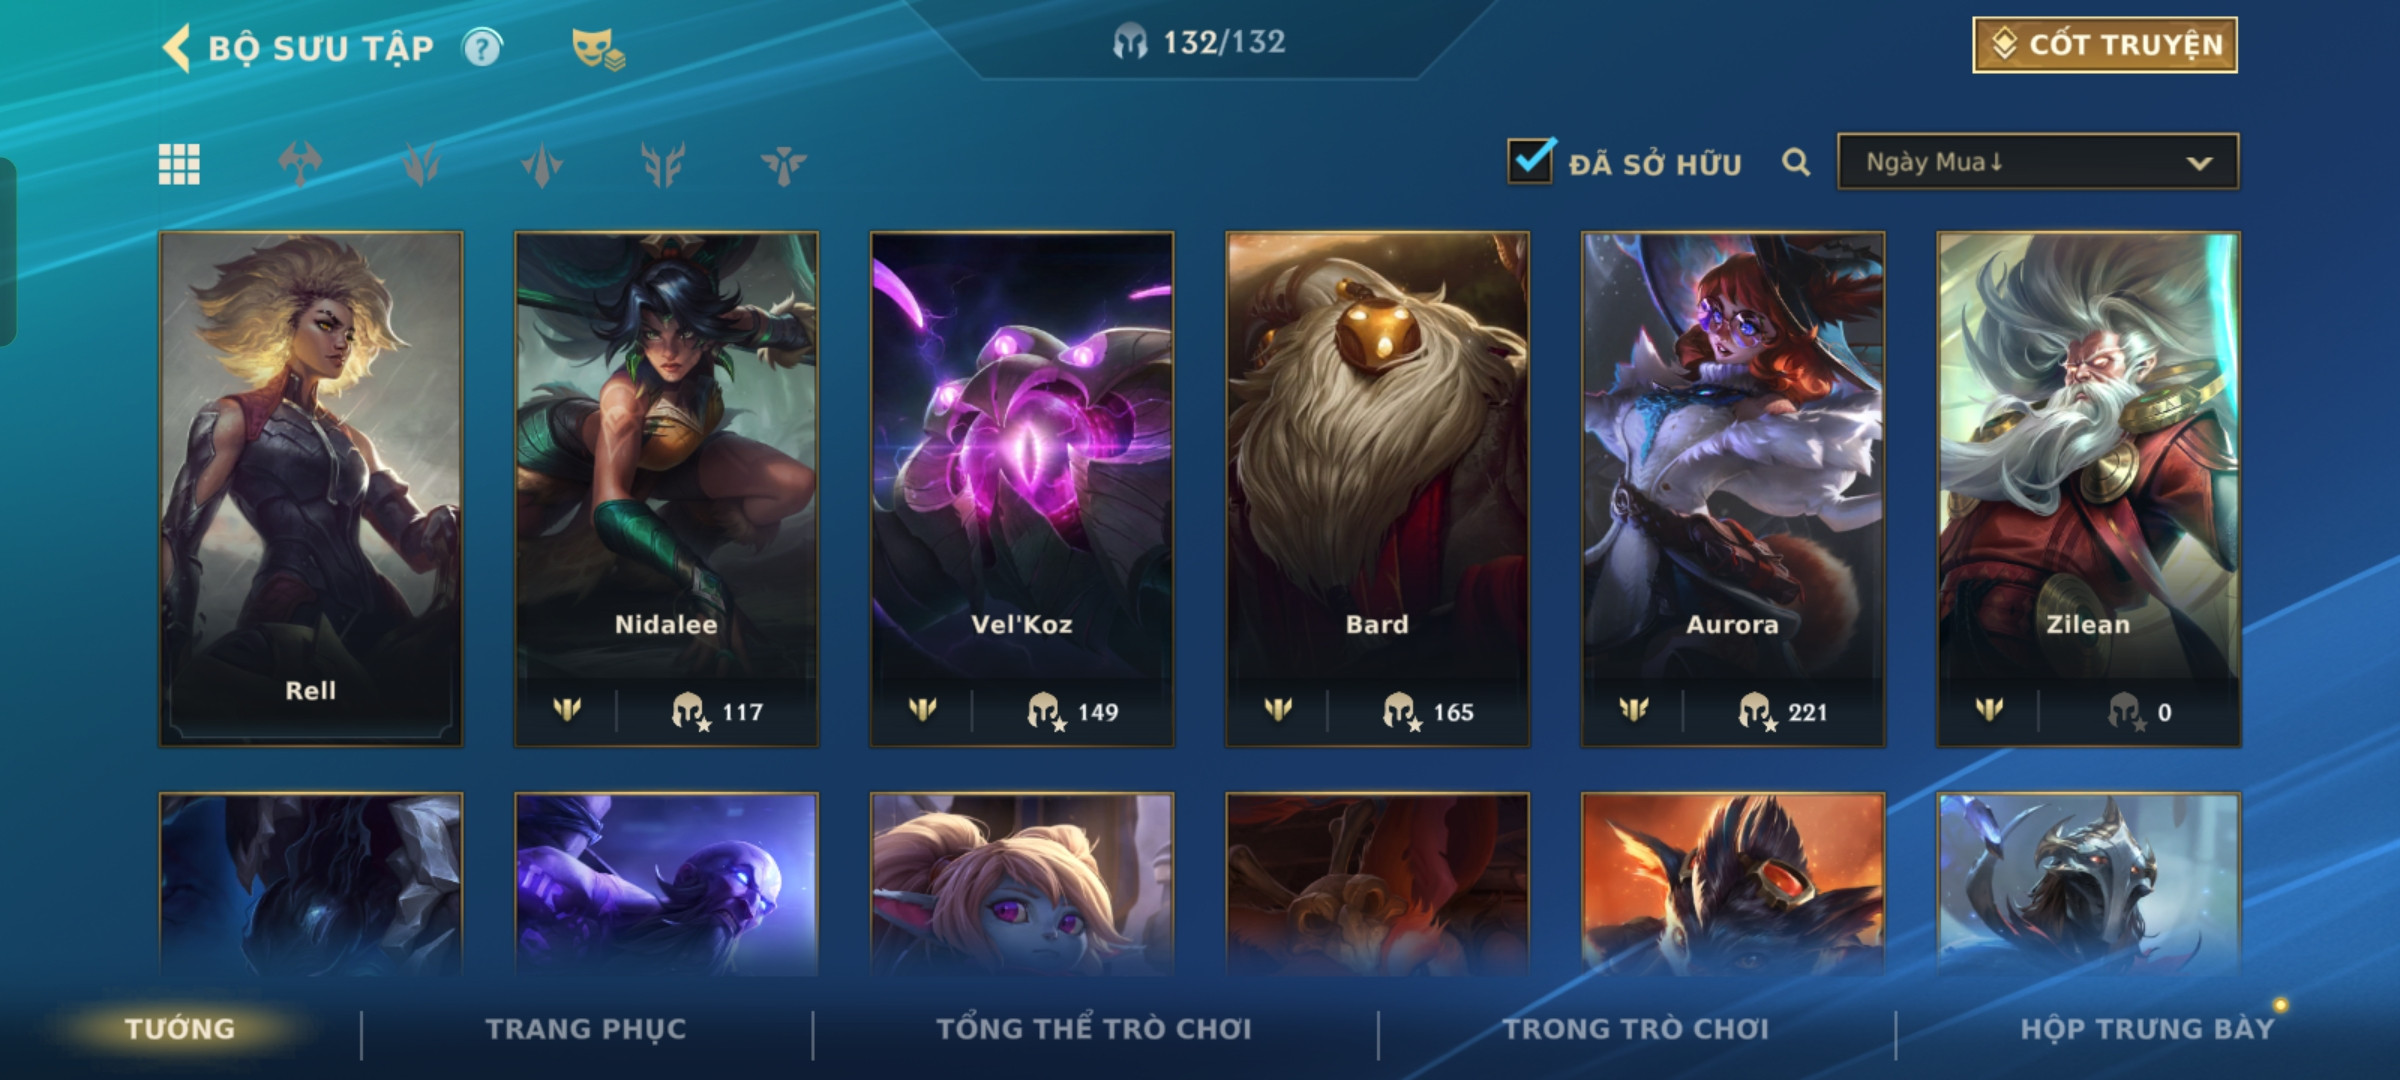Filter by the fourth role icon after the grid

(663, 164)
